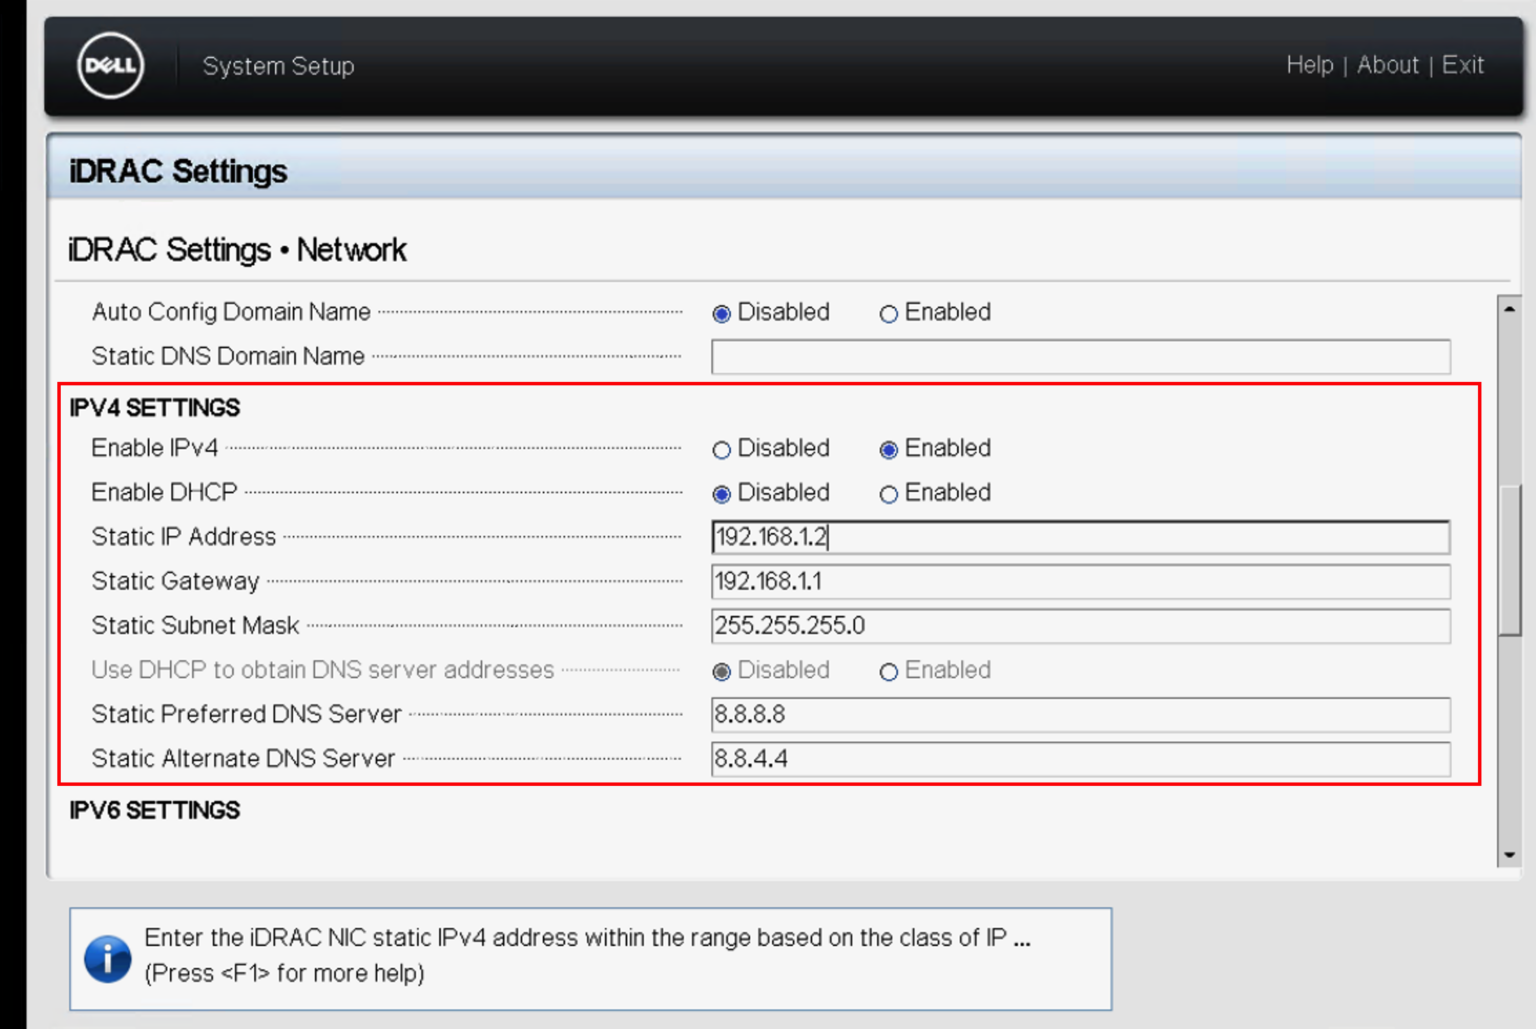
Task: Set Enable IPv4 to Disabled
Action: [x=721, y=450]
